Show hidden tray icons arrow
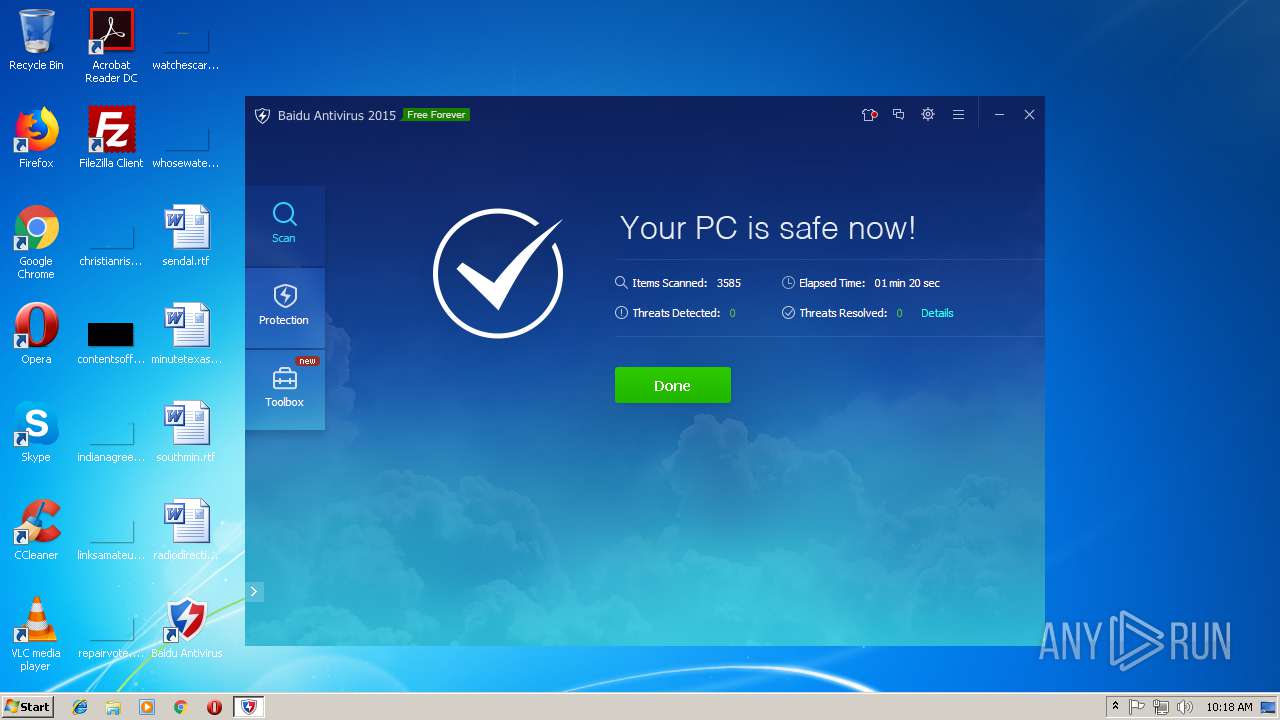Screen dimensions: 1280x720 click(x=1115, y=707)
